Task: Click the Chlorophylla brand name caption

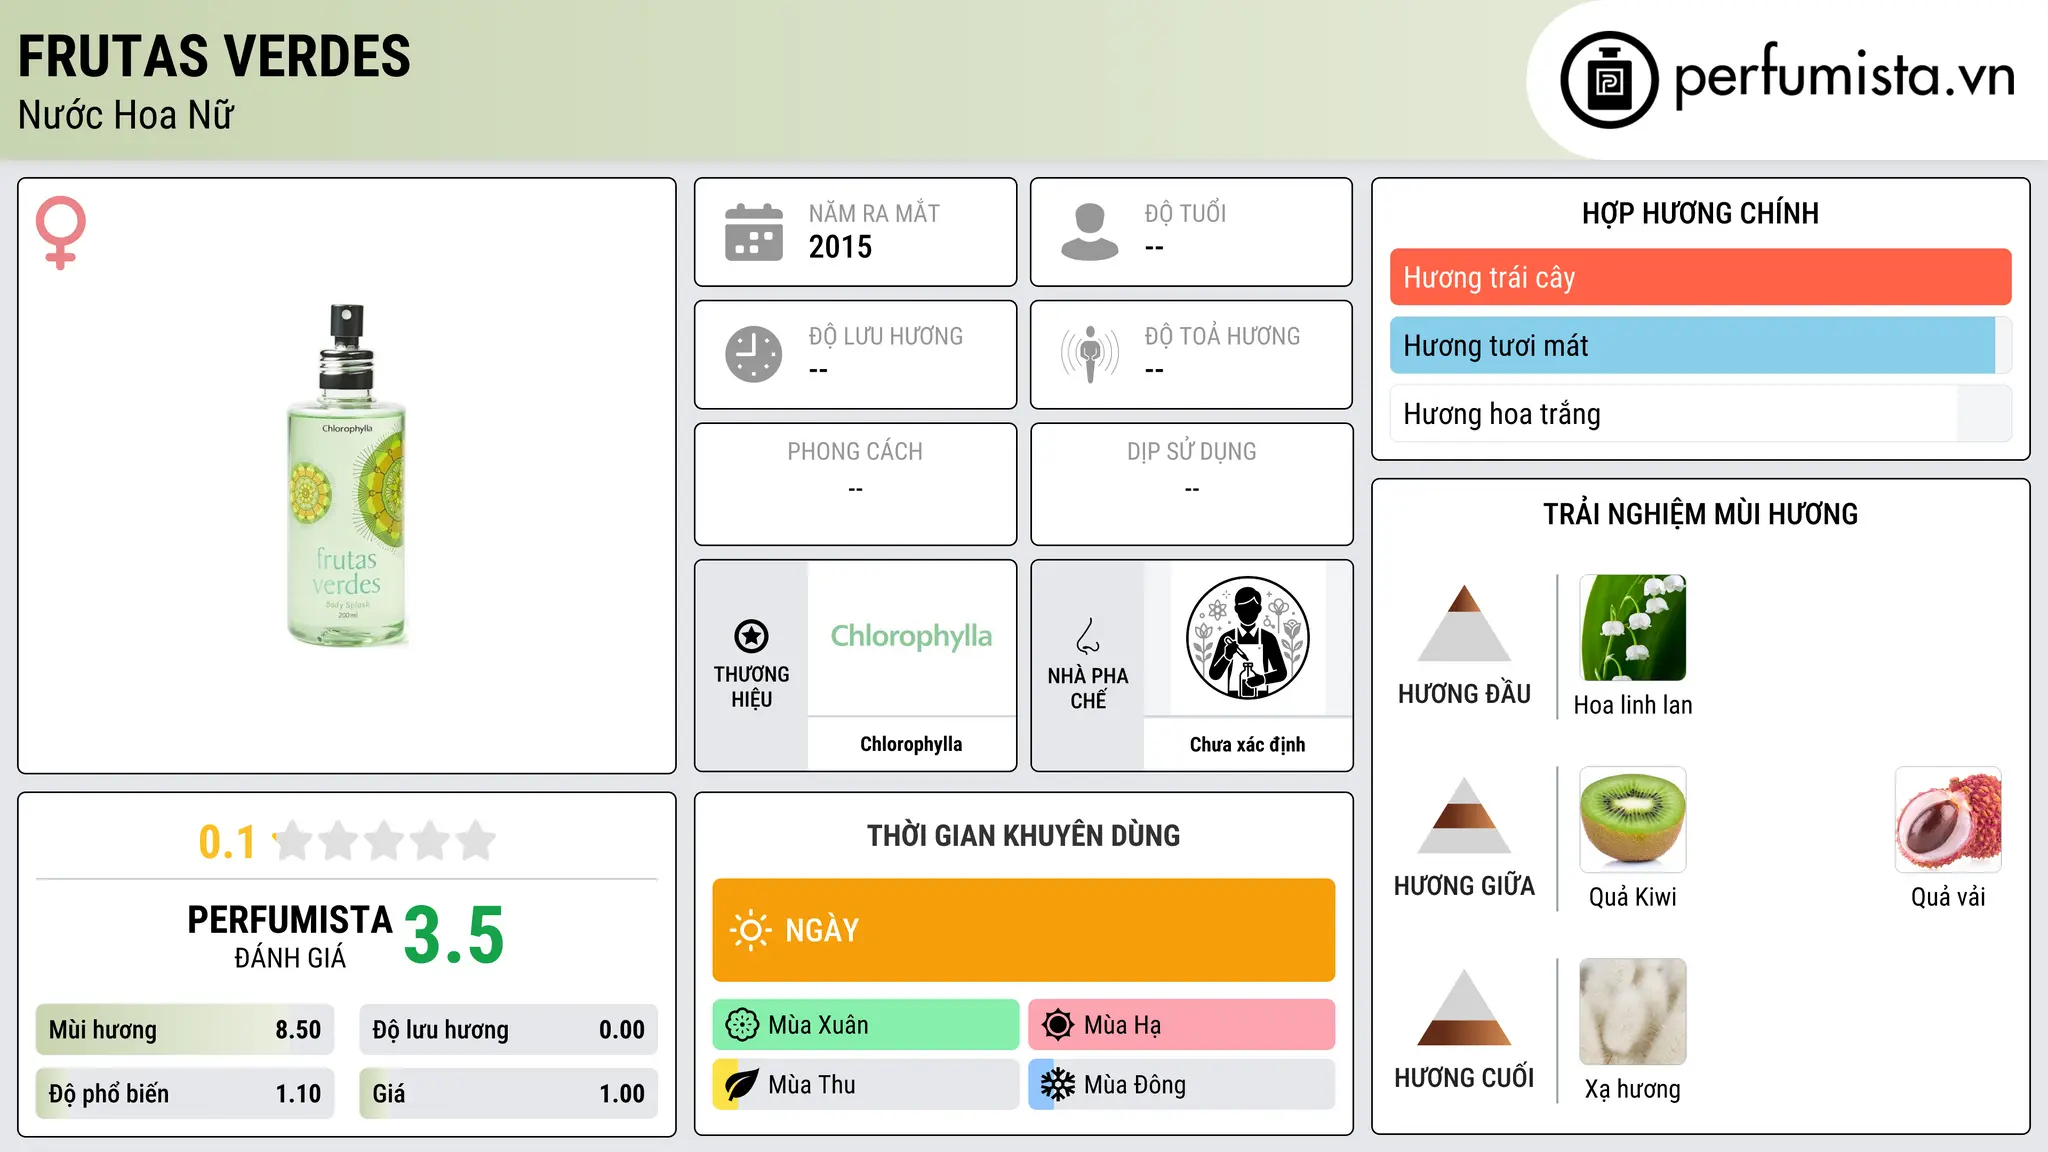Action: 911,744
